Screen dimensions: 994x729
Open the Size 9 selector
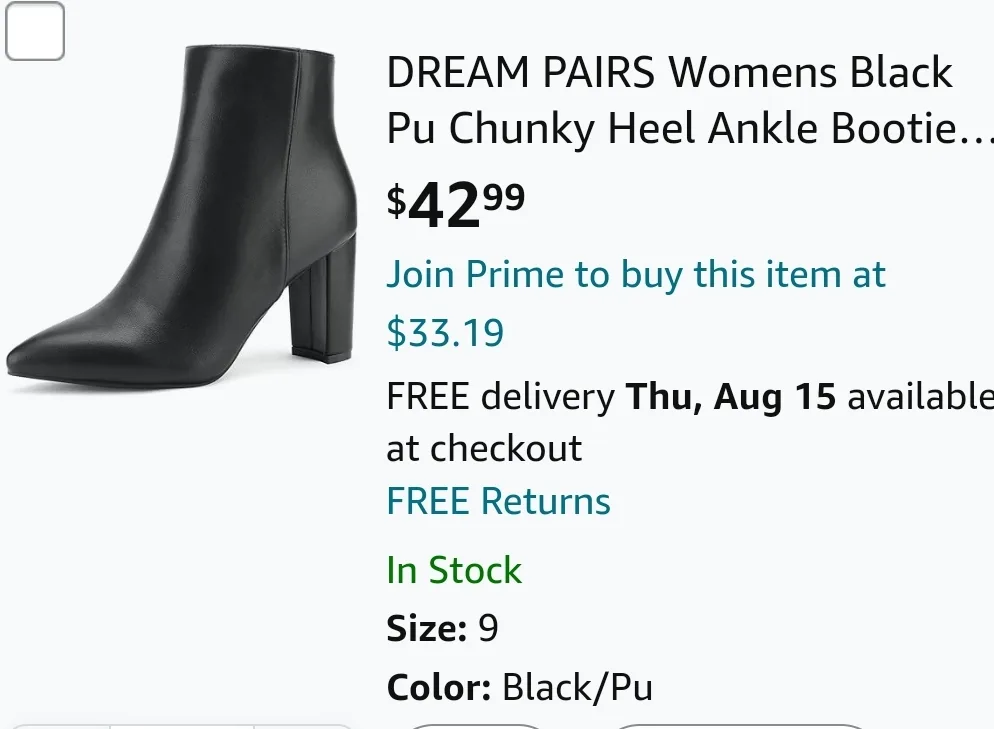pos(490,629)
